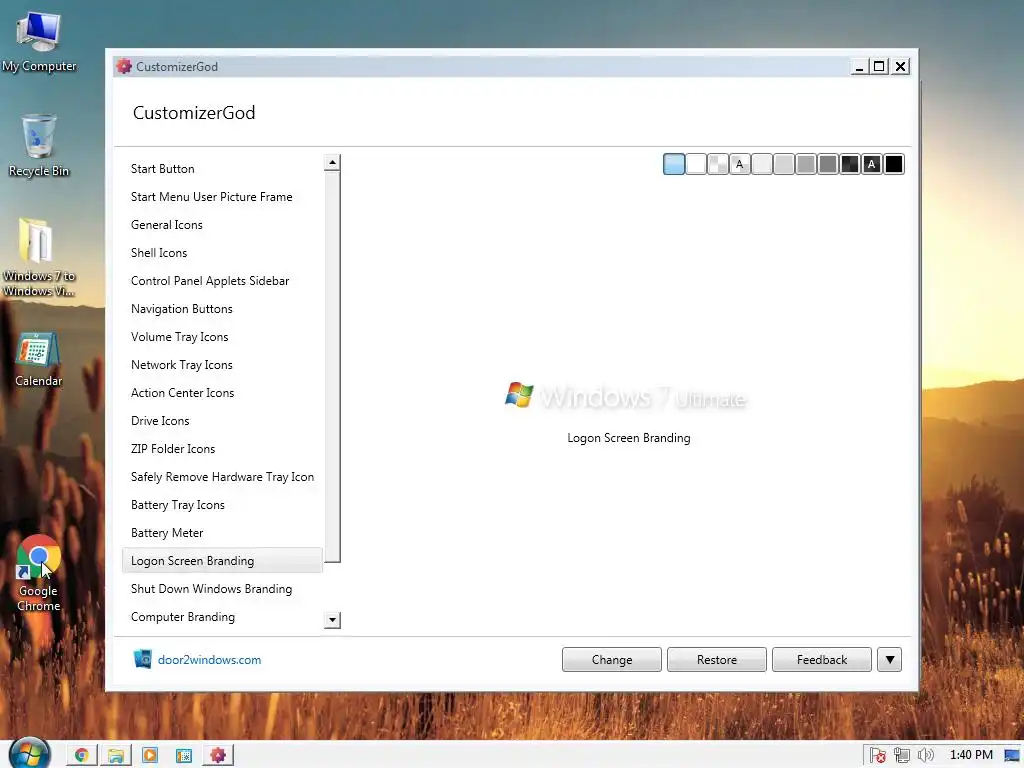Open Windows Explorer from the taskbar

116,755
